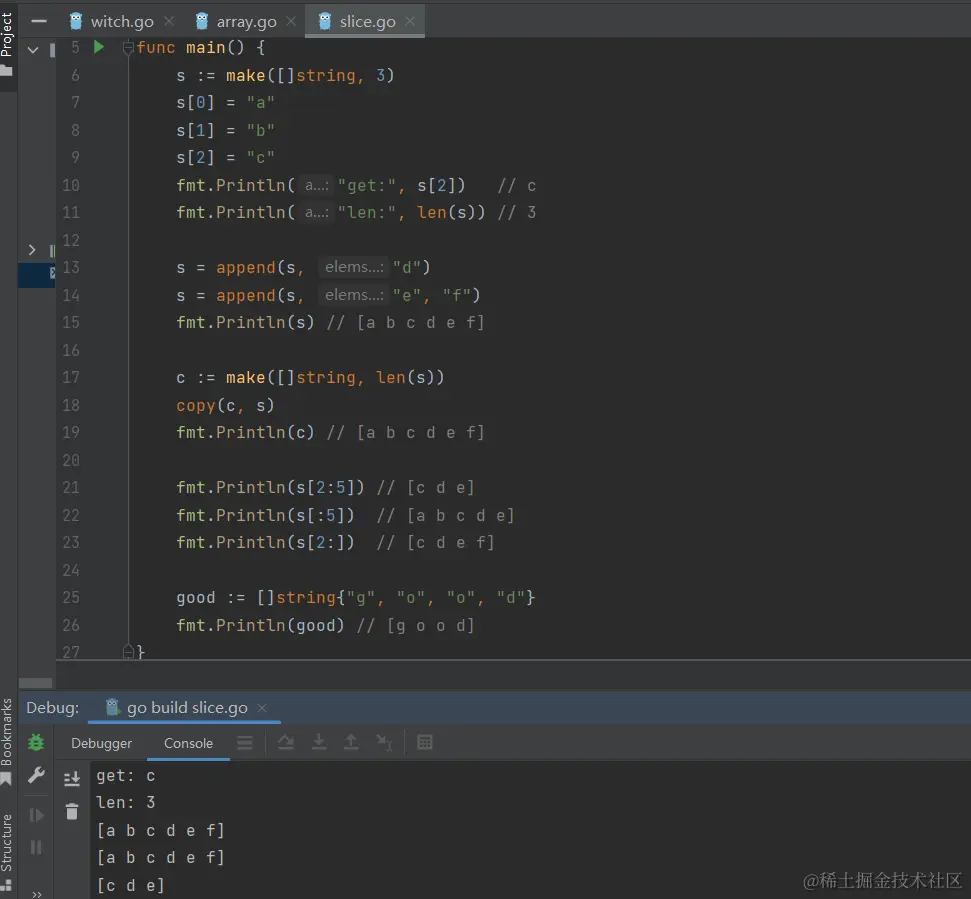This screenshot has height=899, width=971.
Task: Collapse the expanded project tree node chevron
Action: [x=33, y=50]
